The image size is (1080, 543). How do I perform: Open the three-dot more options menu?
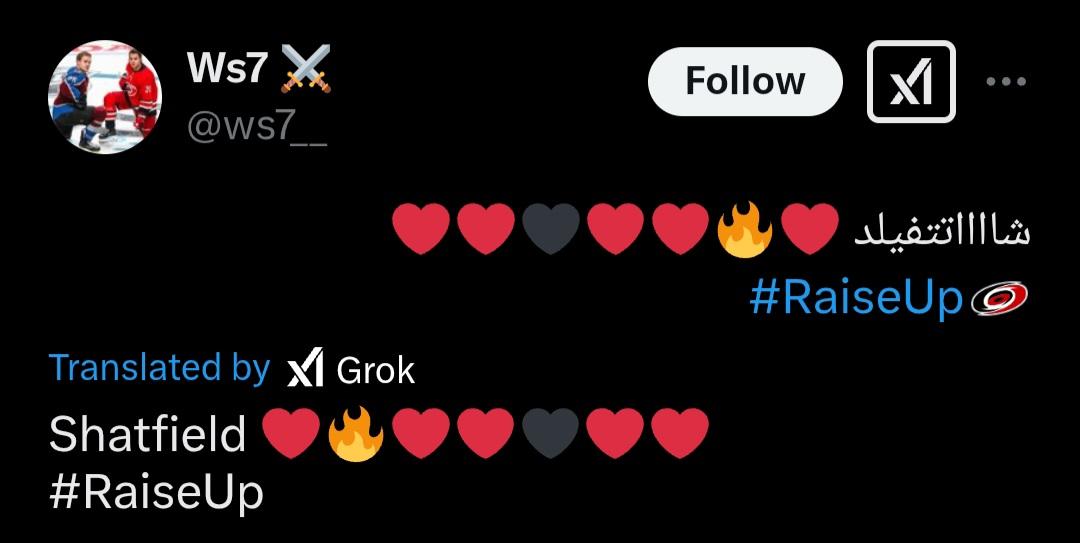coord(1006,81)
